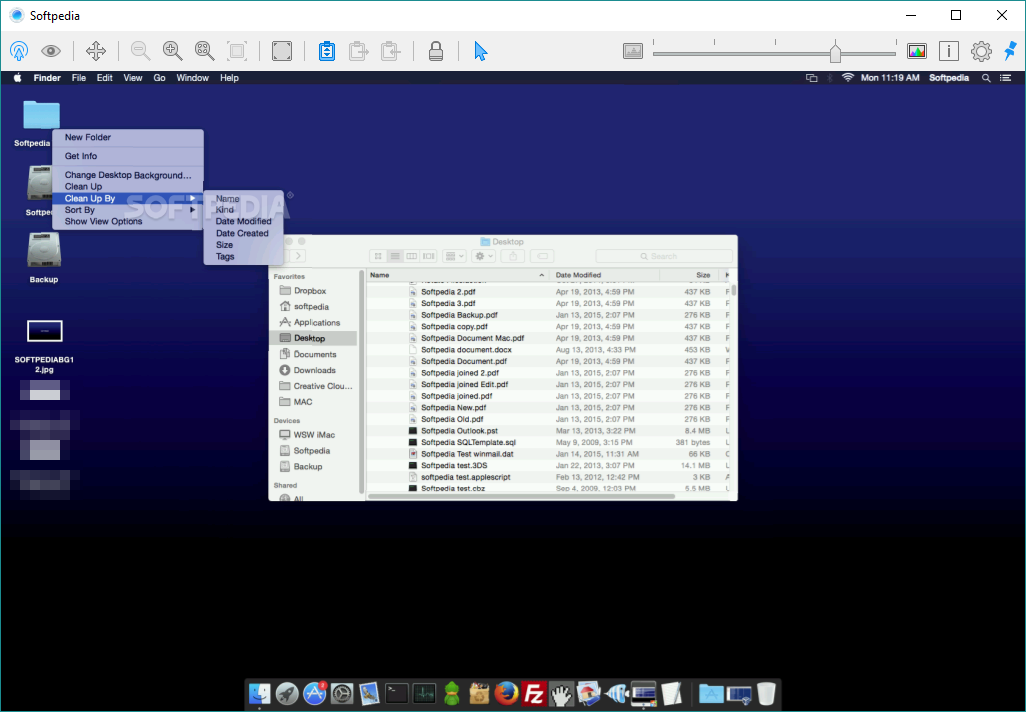The height and width of the screenshot is (712, 1026).
Task: Toggle the observe mode eye icon
Action: point(51,50)
